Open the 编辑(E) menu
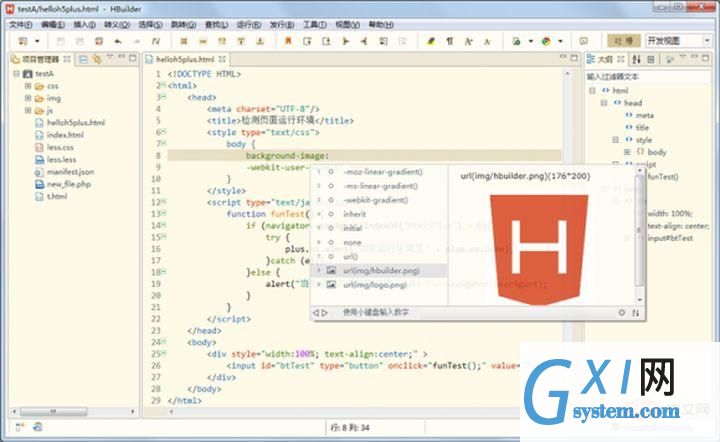 pos(52,25)
